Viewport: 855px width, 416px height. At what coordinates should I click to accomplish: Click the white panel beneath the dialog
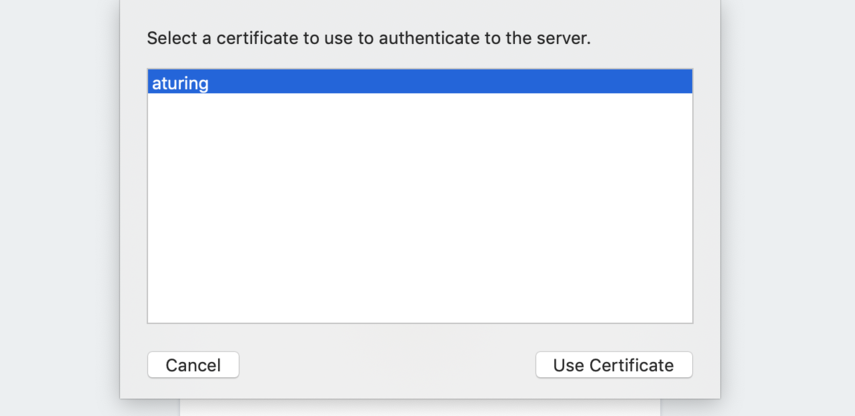tap(420, 408)
